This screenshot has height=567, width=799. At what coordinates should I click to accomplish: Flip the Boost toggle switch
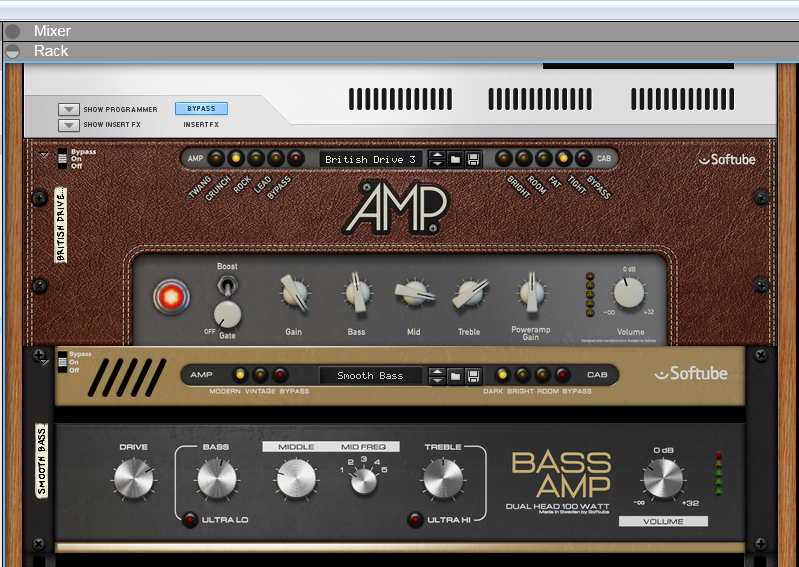(x=227, y=285)
